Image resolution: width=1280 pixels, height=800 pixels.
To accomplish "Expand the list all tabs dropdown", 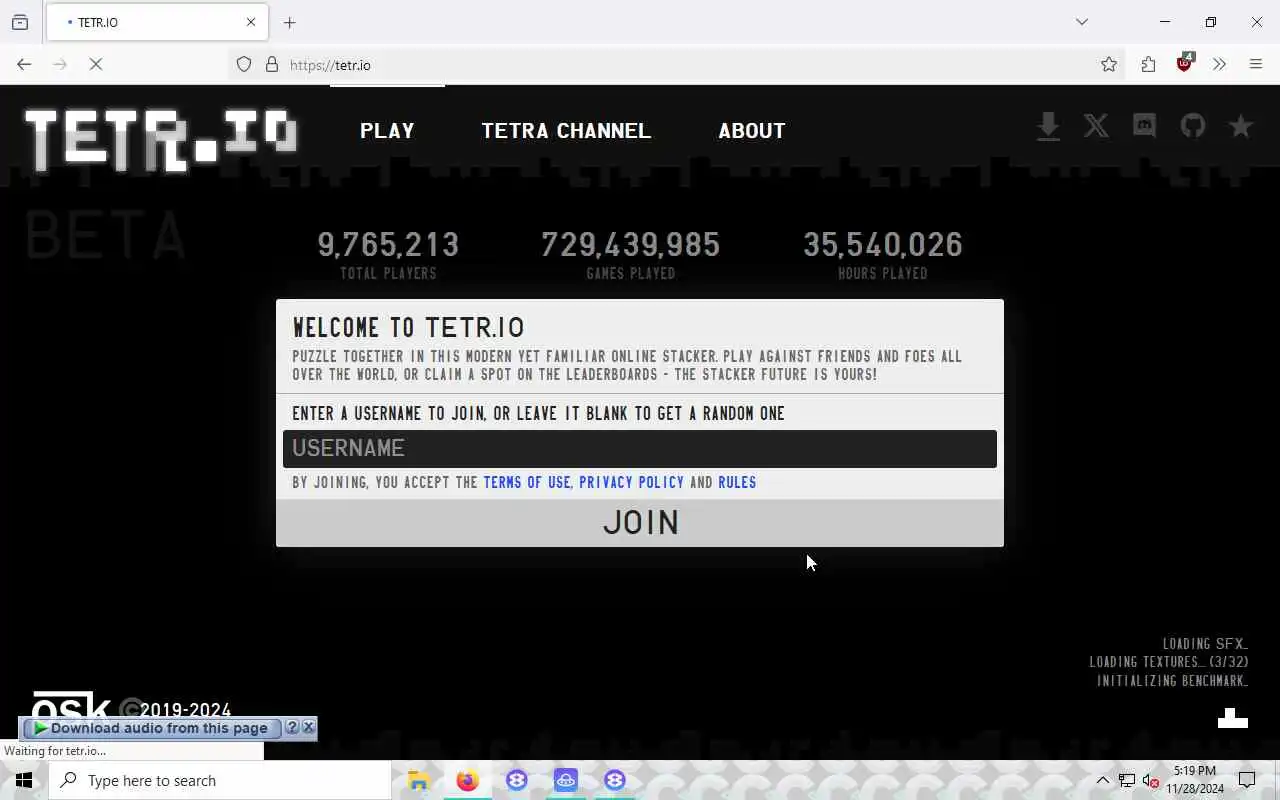I will (1082, 22).
